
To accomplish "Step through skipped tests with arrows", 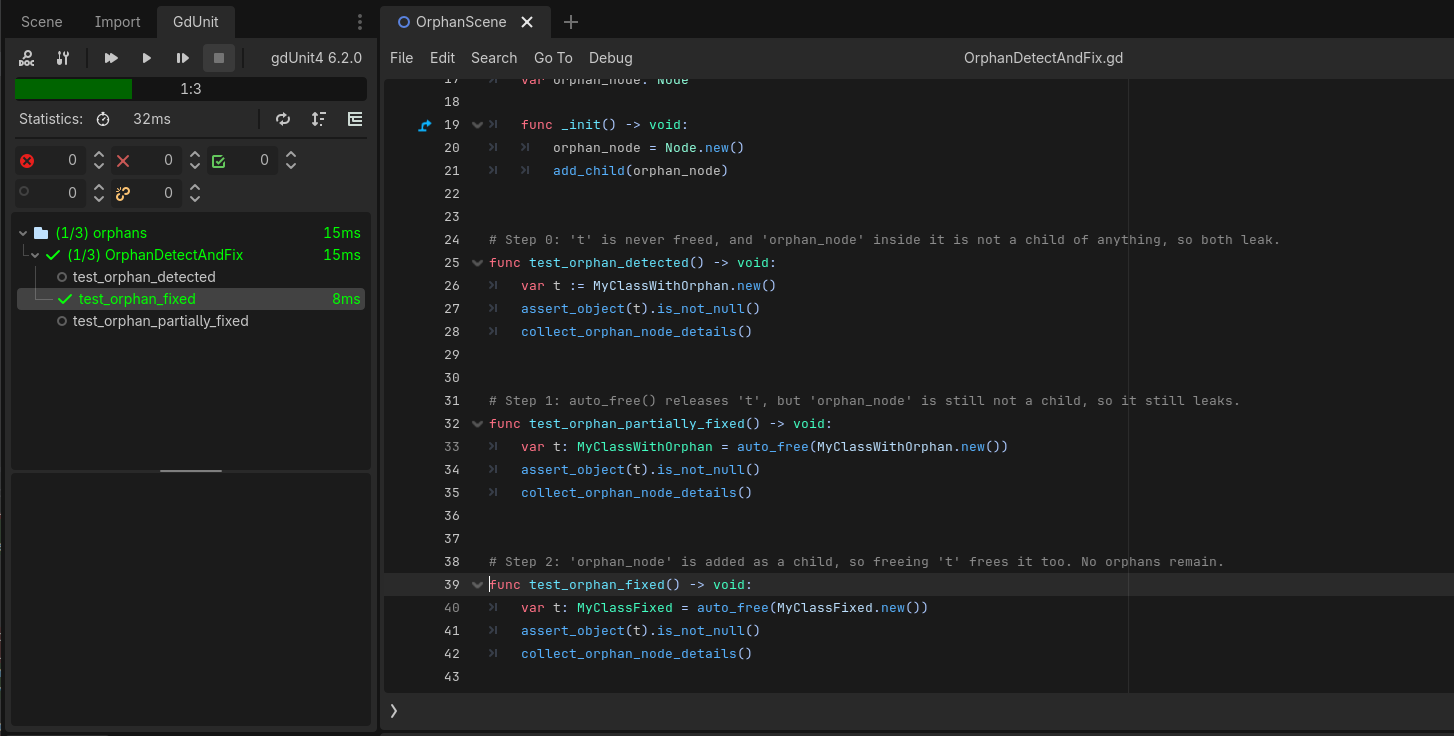I will coord(98,192).
